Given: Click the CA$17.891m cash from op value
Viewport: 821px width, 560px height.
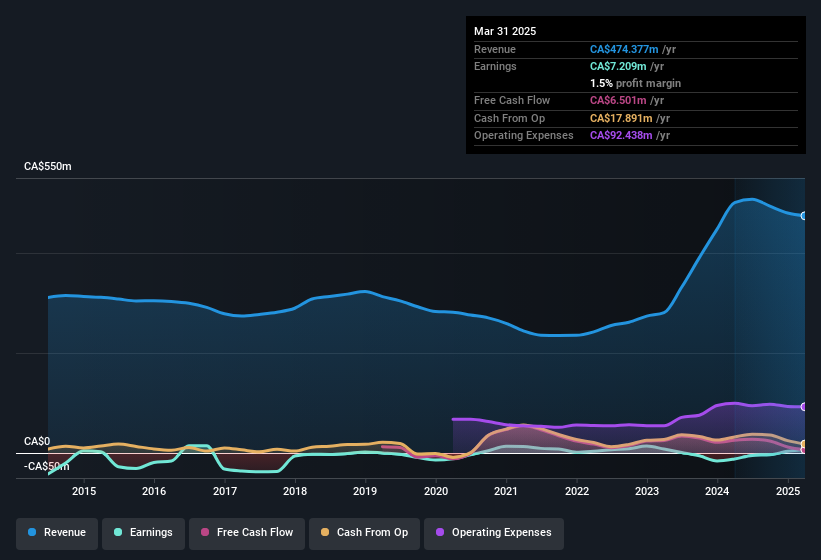Looking at the screenshot, I should pyautogui.click(x=621, y=118).
